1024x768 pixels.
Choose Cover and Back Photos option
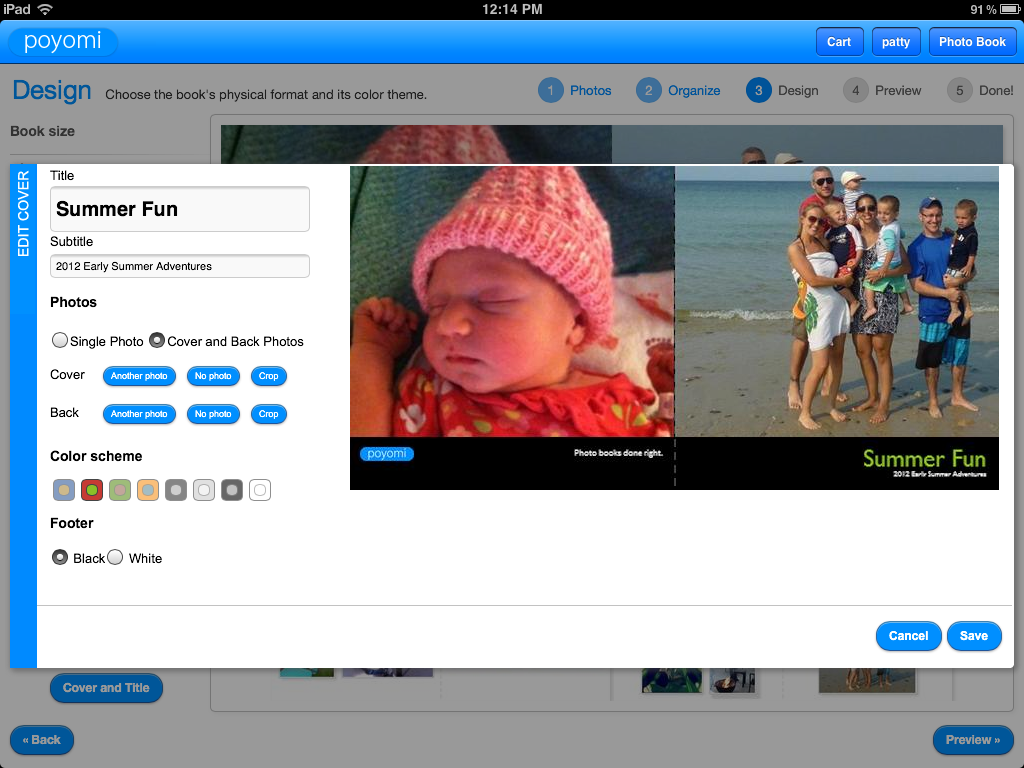157,341
